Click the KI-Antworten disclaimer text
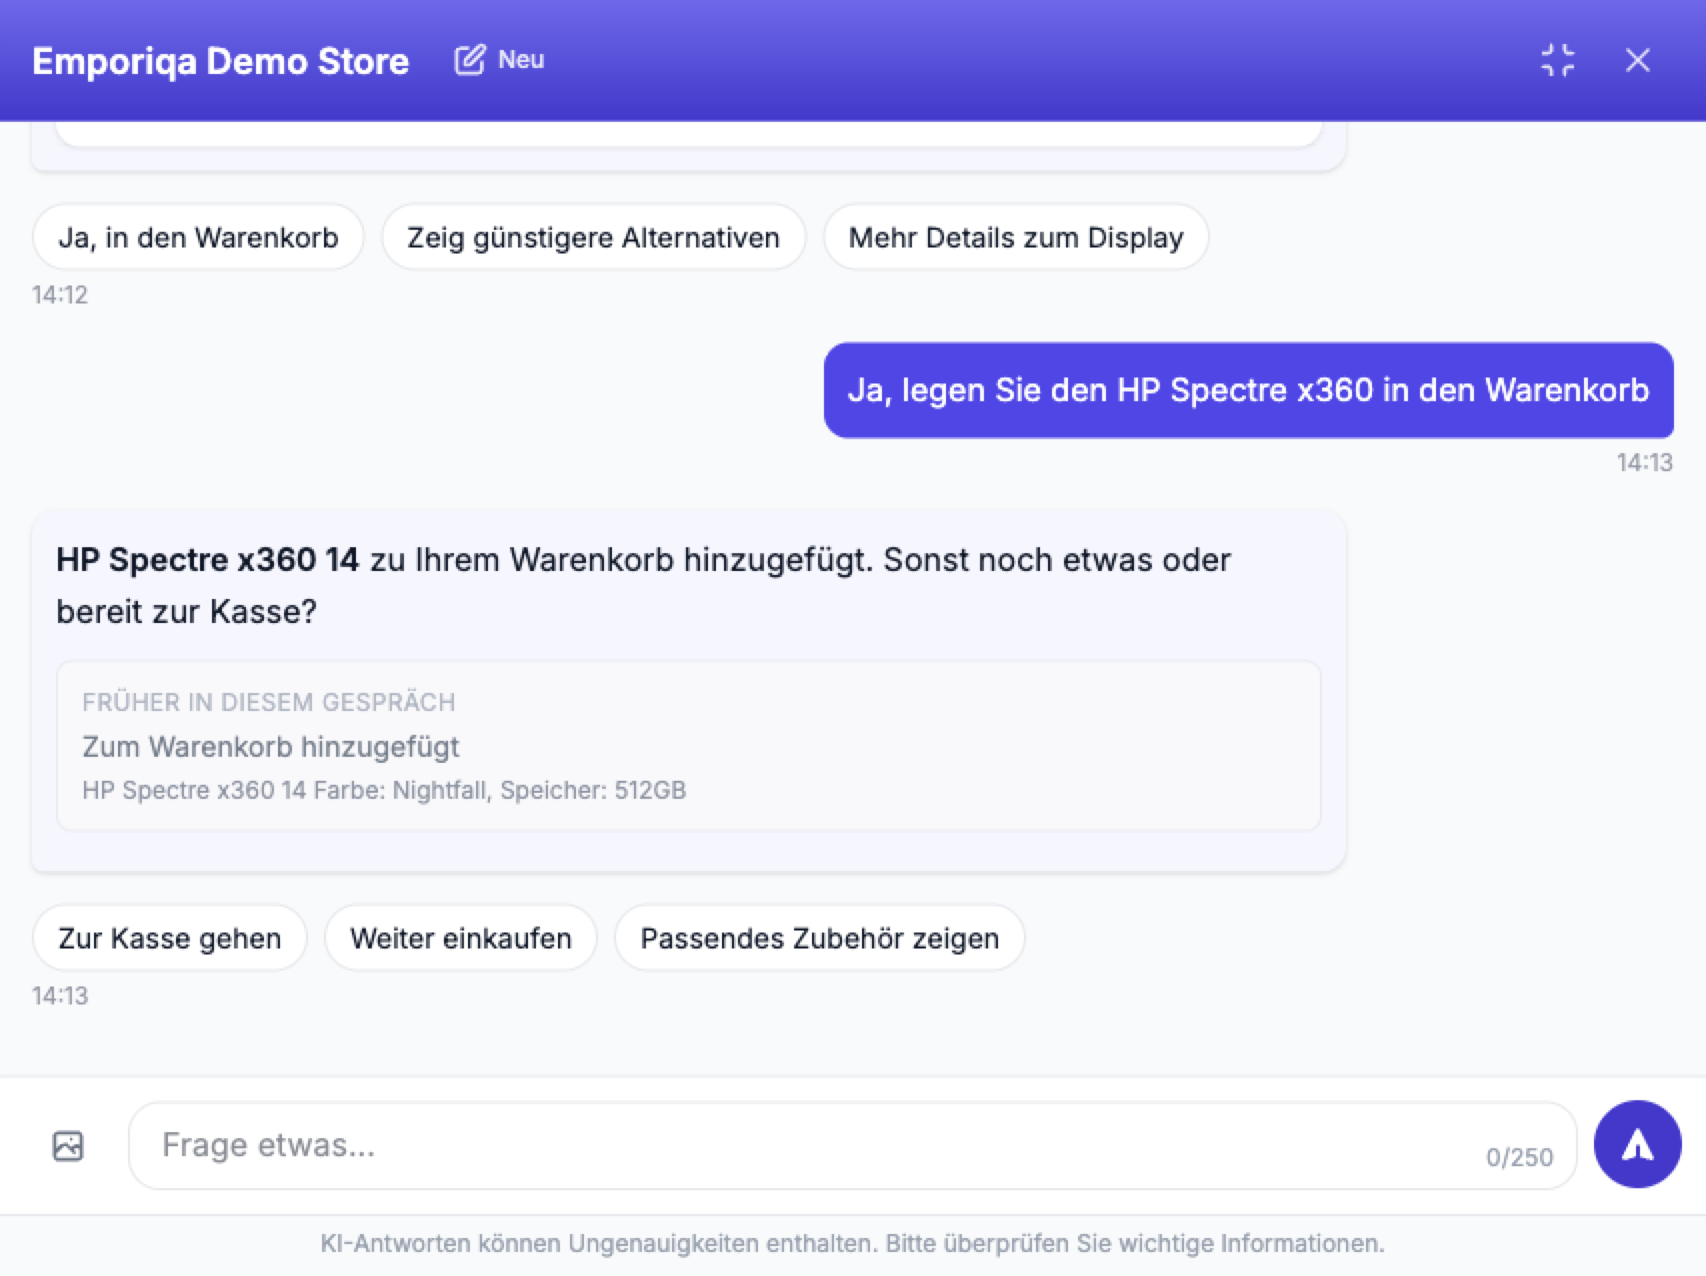 852,1243
